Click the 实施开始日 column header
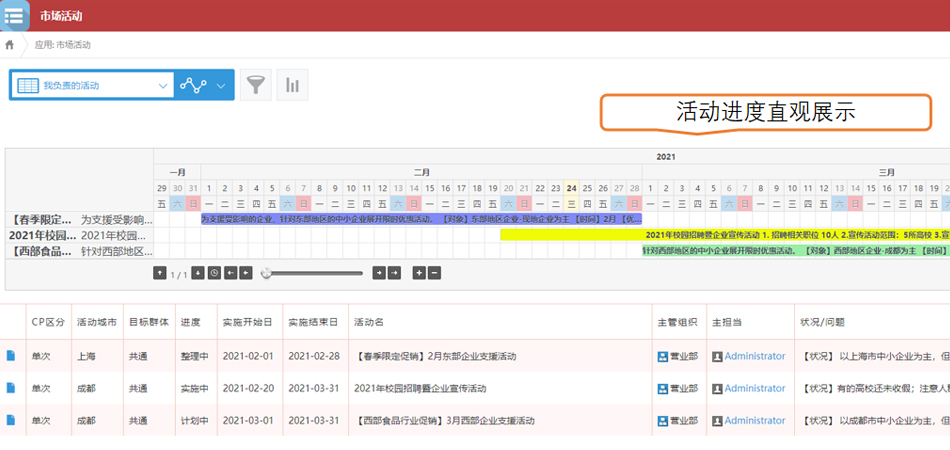 [246, 322]
